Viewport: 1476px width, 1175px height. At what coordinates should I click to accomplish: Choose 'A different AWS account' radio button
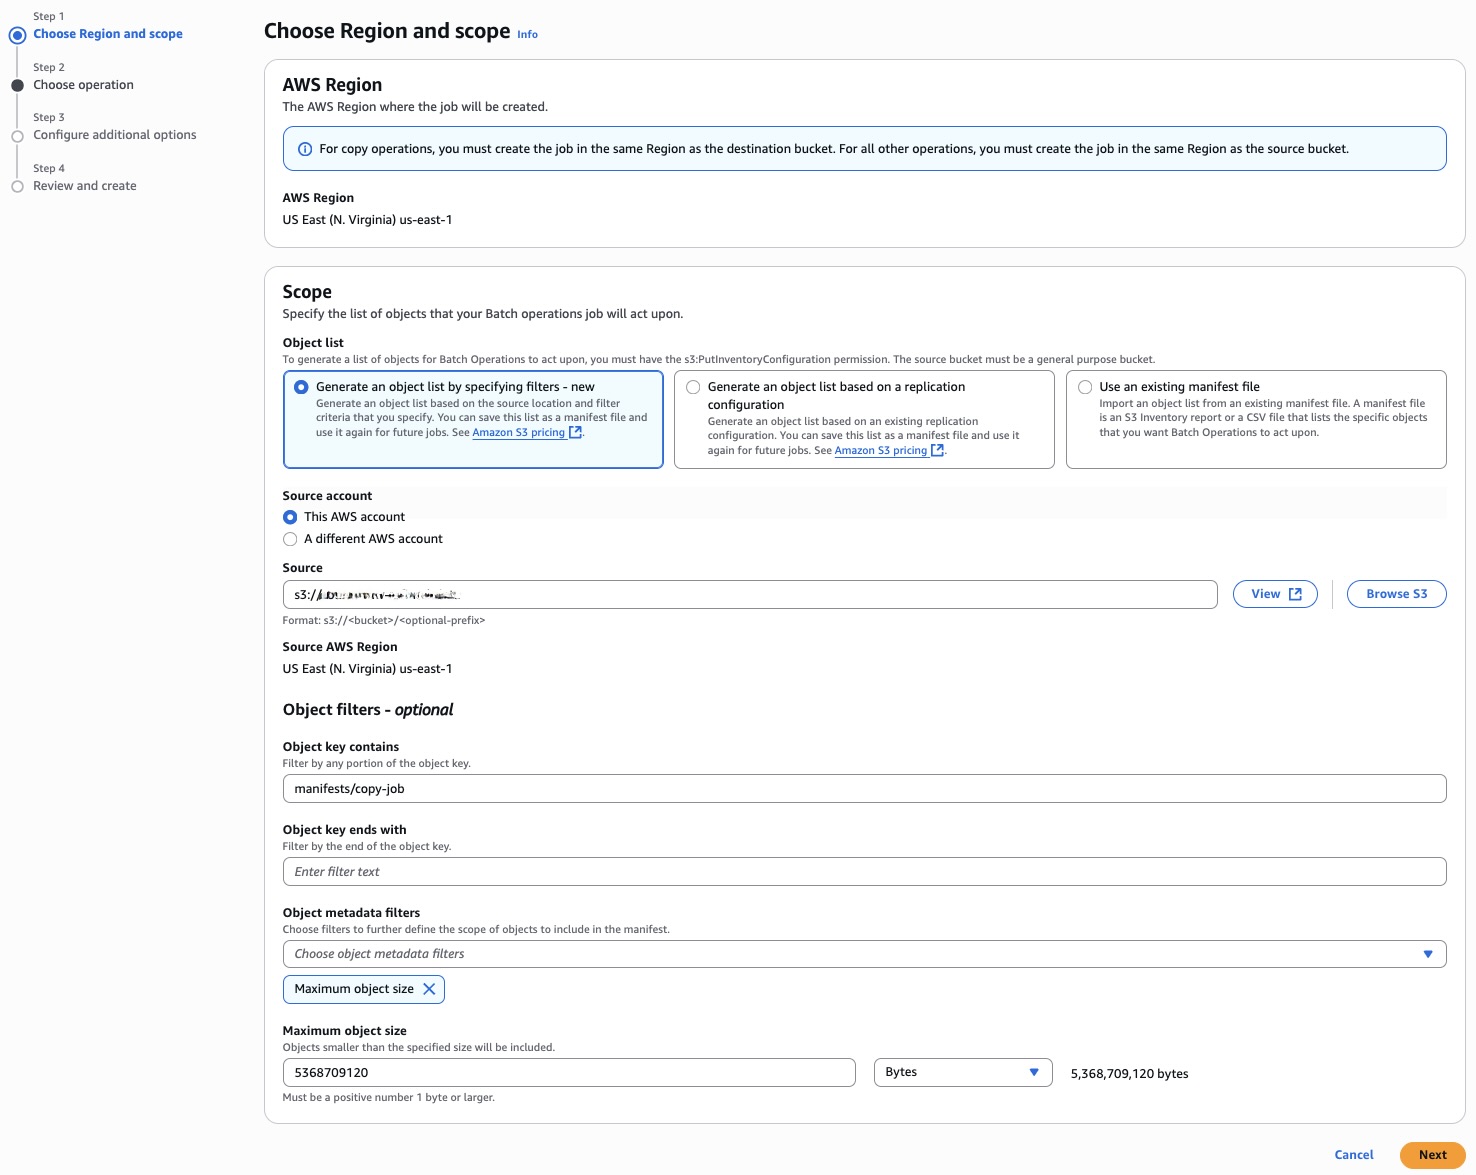[290, 539]
